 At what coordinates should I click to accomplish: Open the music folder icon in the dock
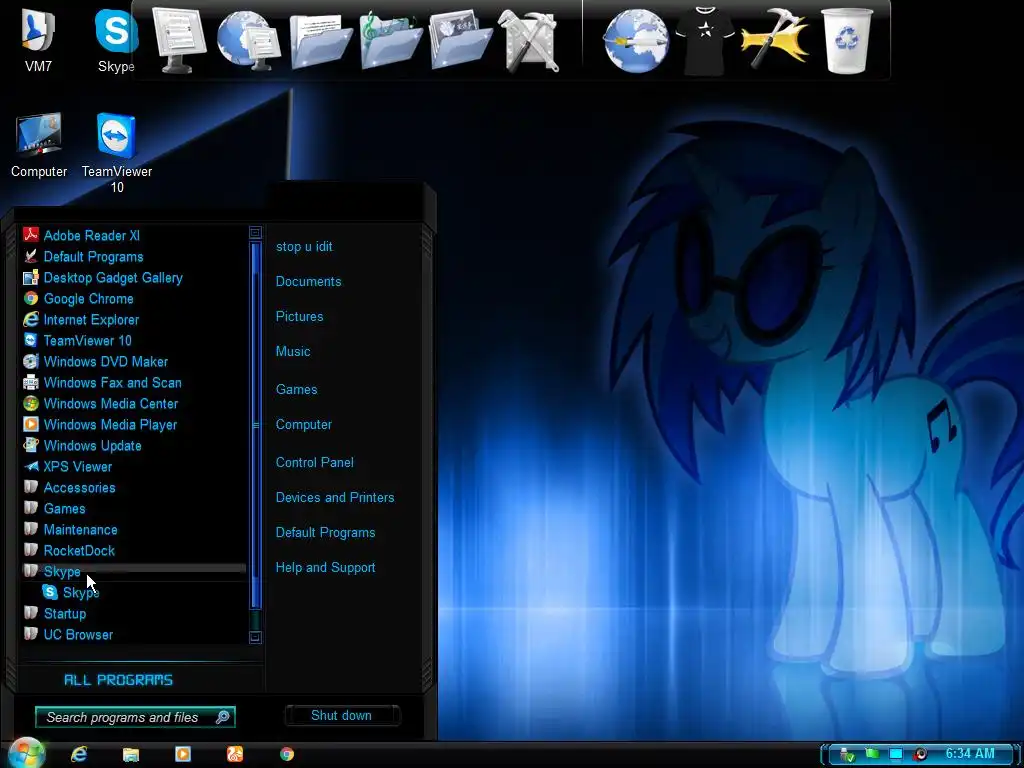pos(391,40)
